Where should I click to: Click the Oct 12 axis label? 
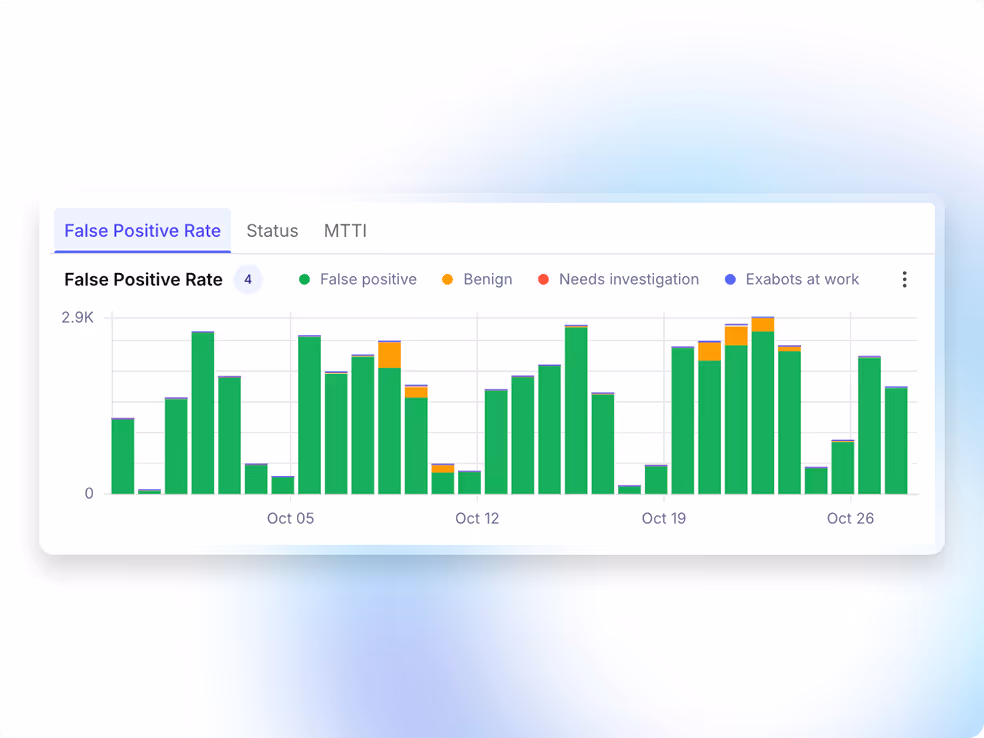(477, 518)
